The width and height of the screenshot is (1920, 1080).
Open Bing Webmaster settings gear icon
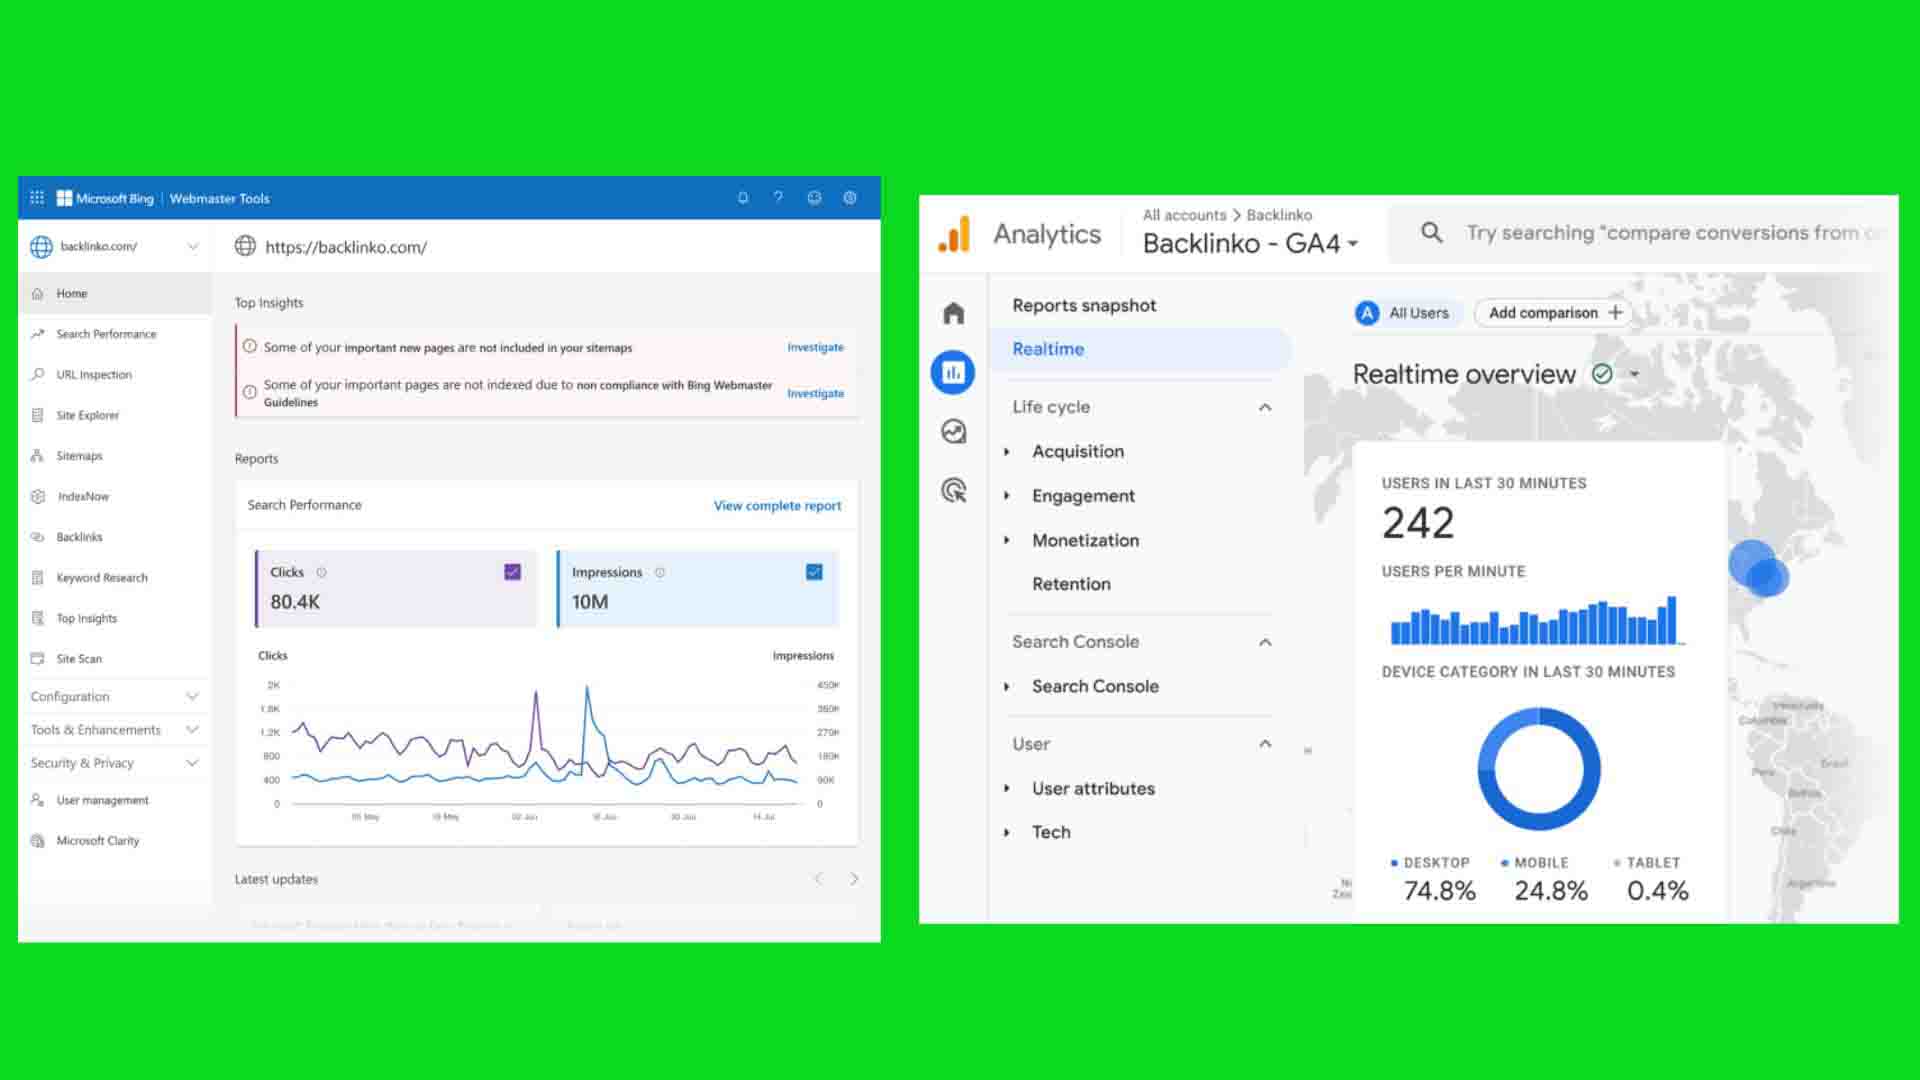click(x=850, y=198)
